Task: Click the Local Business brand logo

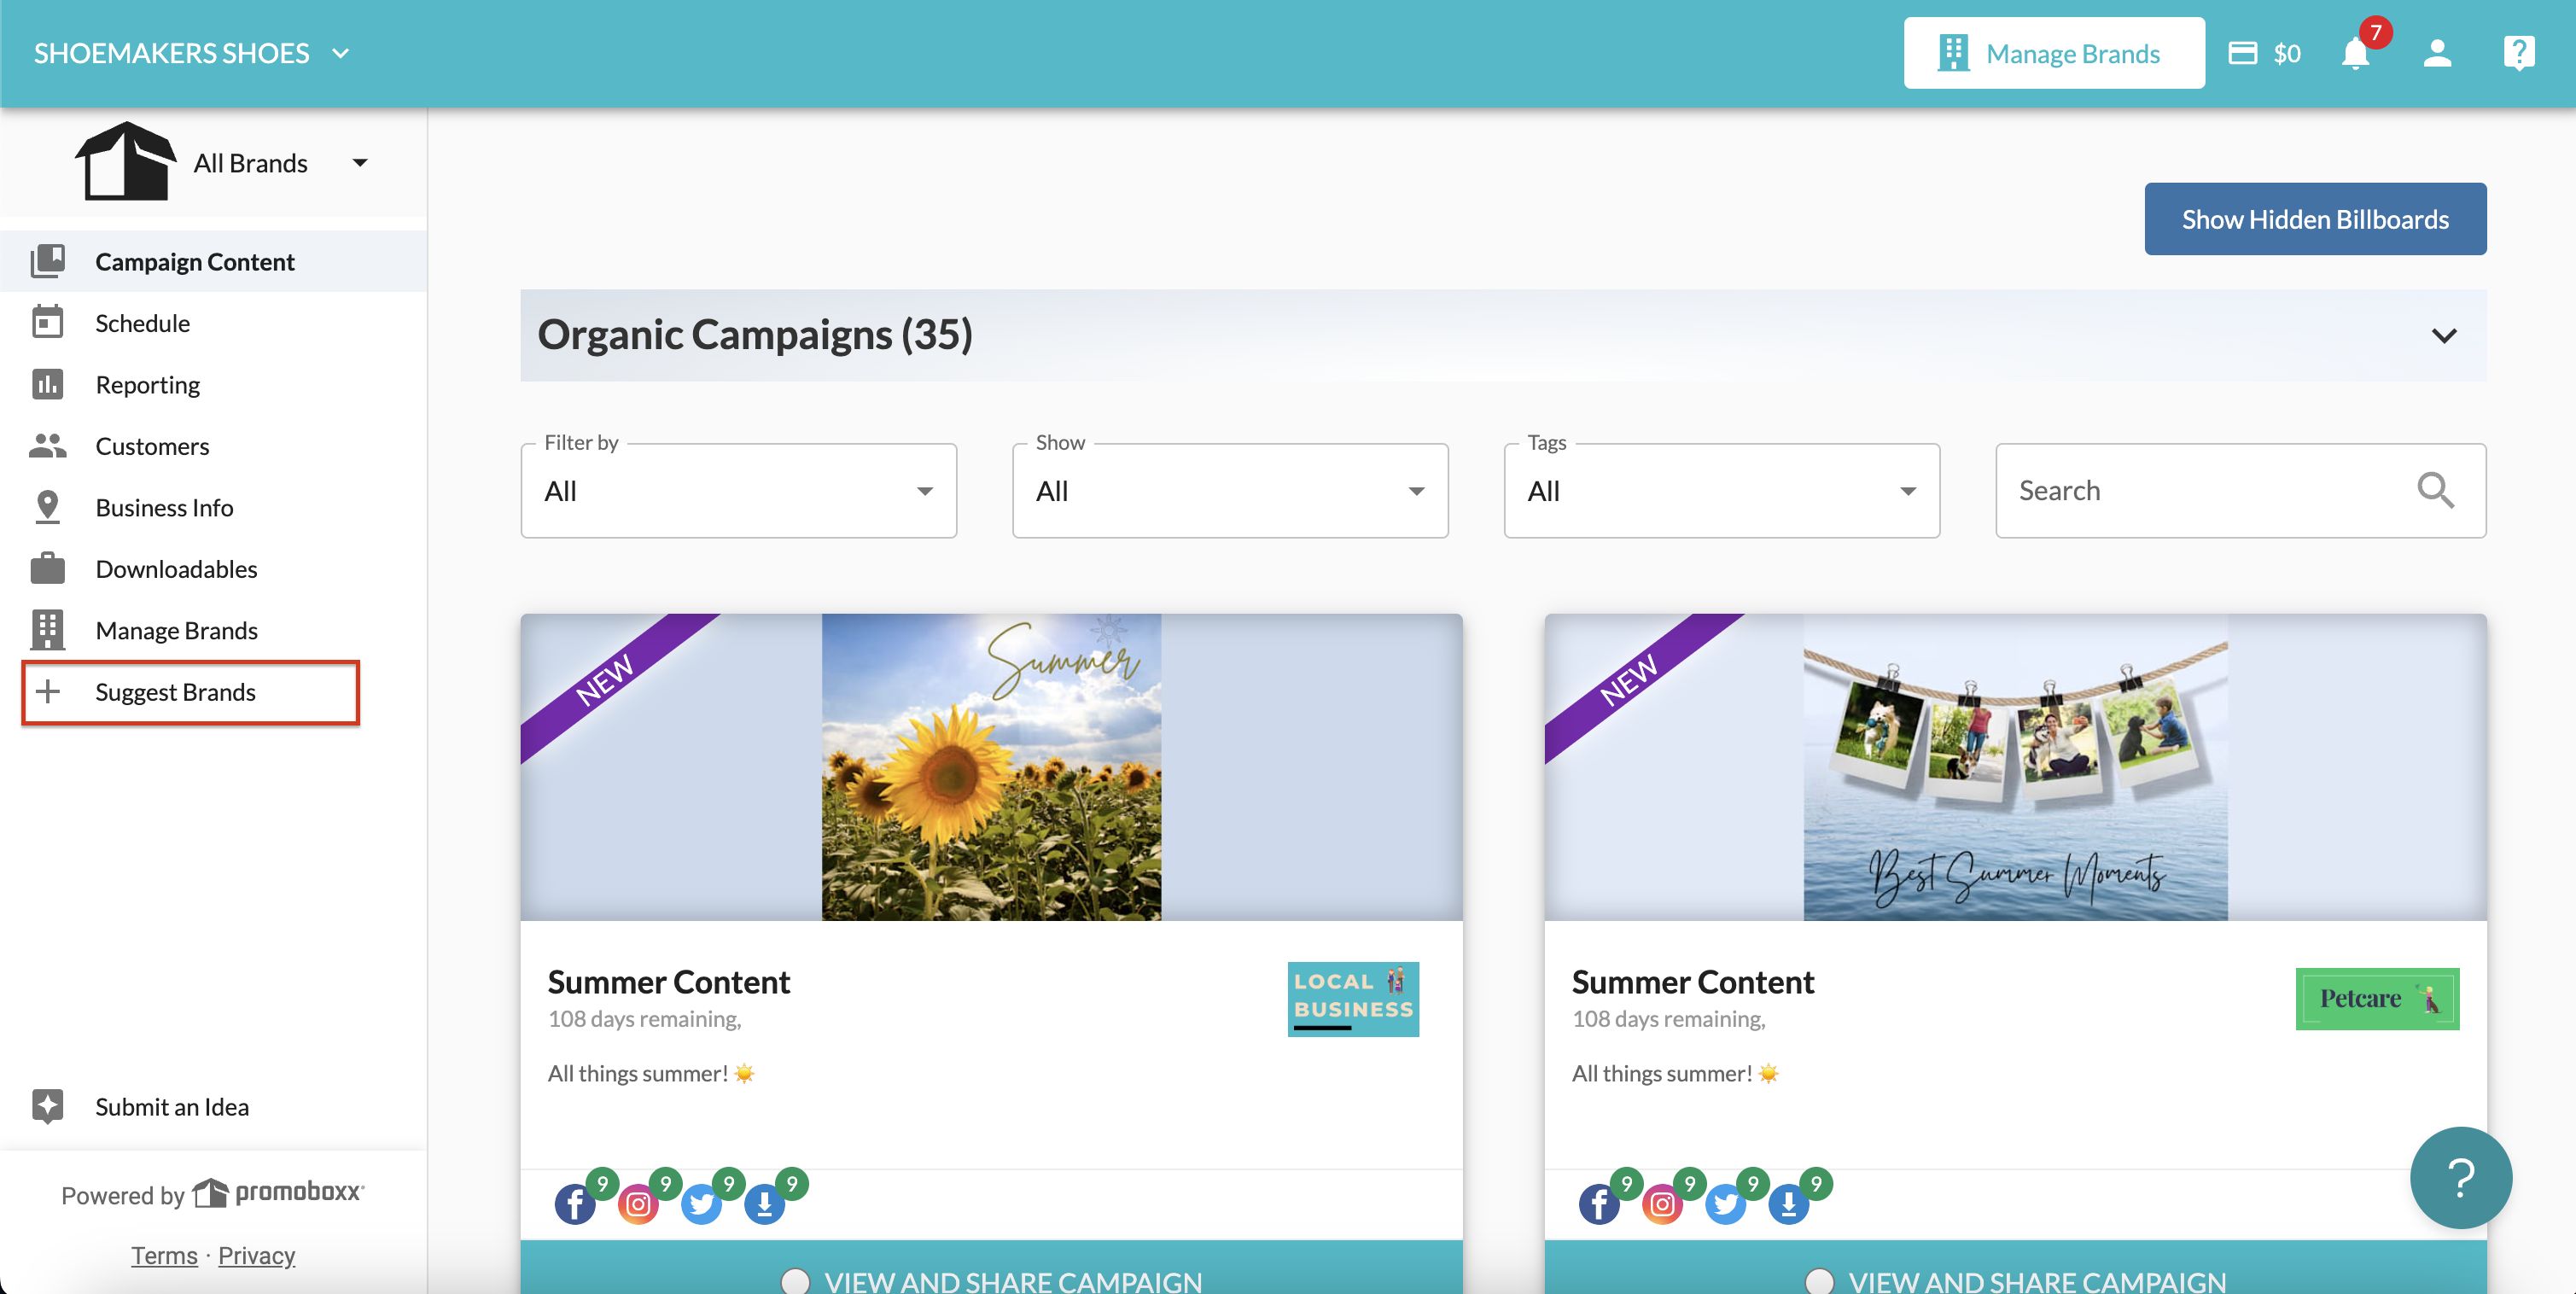Action: pos(1352,998)
